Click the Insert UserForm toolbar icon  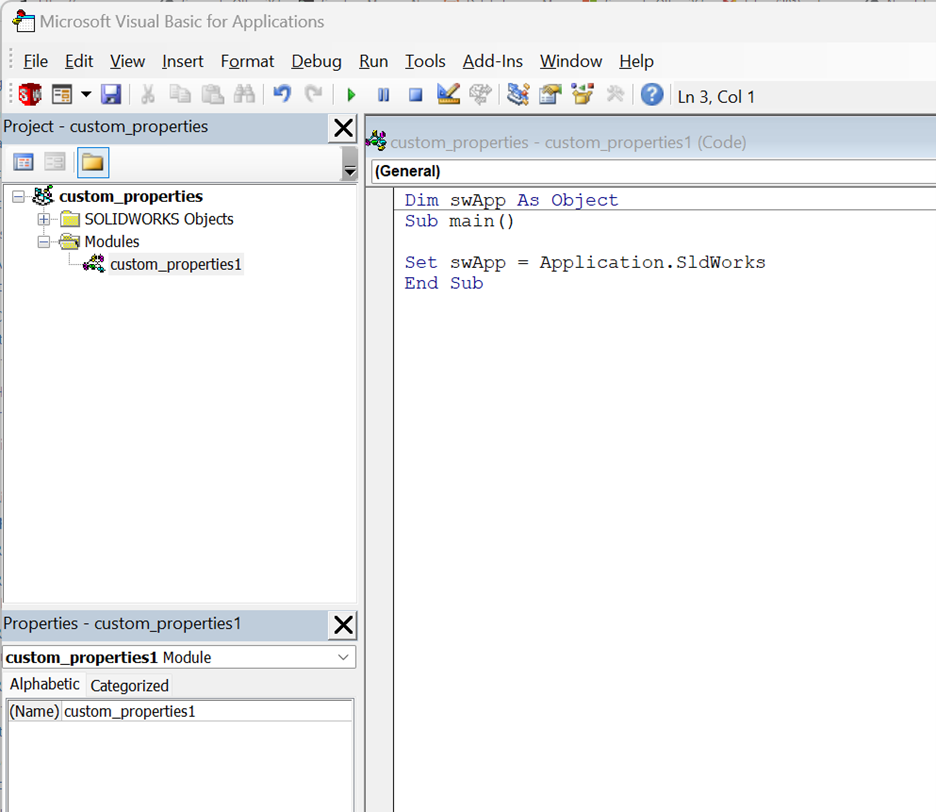[x=62, y=95]
